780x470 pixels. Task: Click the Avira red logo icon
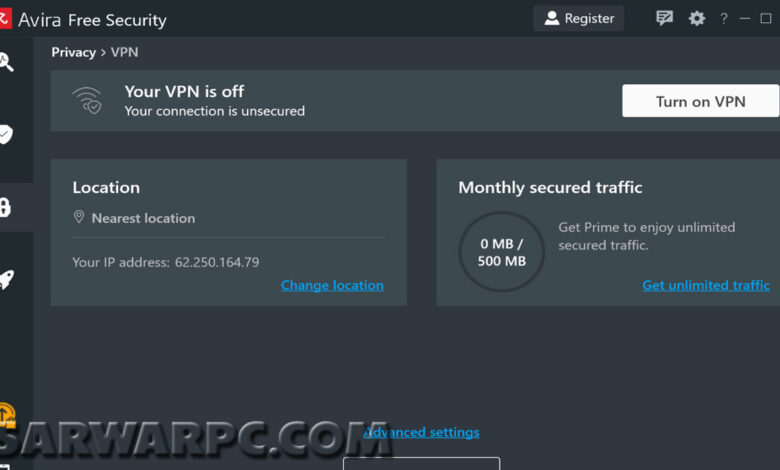click(x=5, y=19)
